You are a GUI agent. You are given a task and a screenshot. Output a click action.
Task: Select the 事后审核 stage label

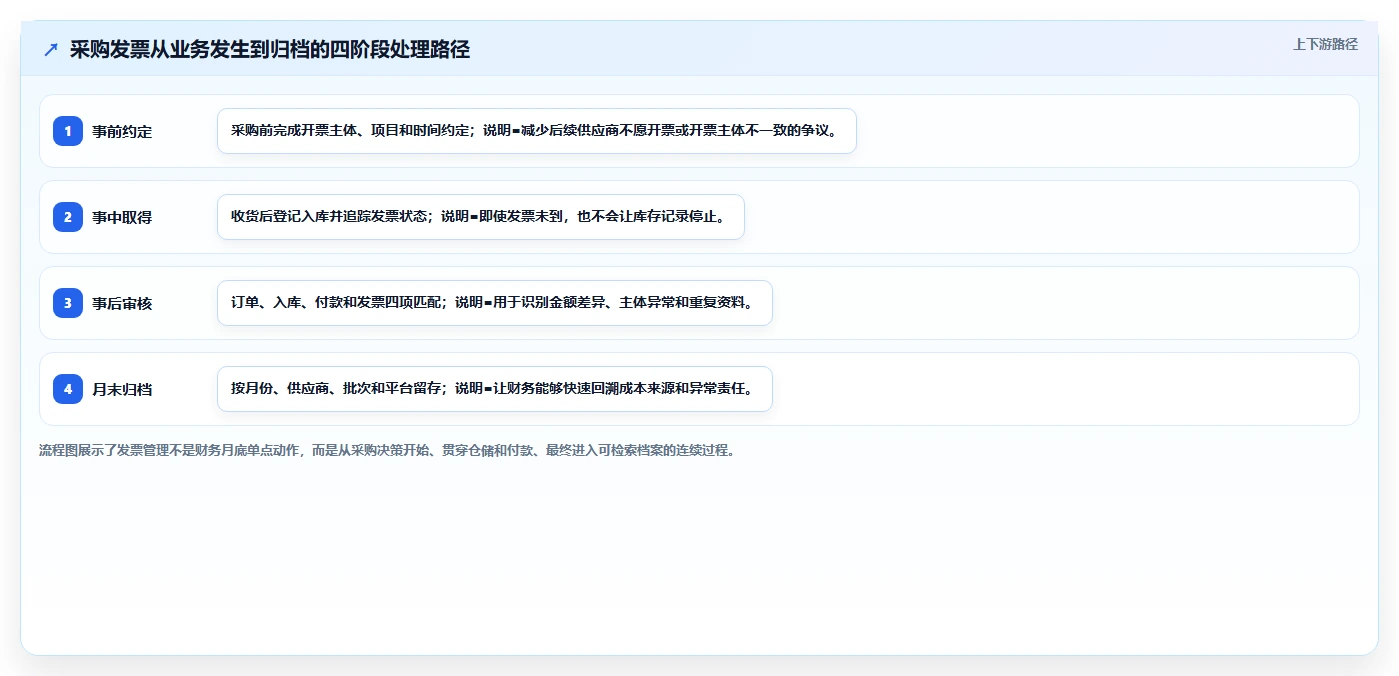point(122,303)
